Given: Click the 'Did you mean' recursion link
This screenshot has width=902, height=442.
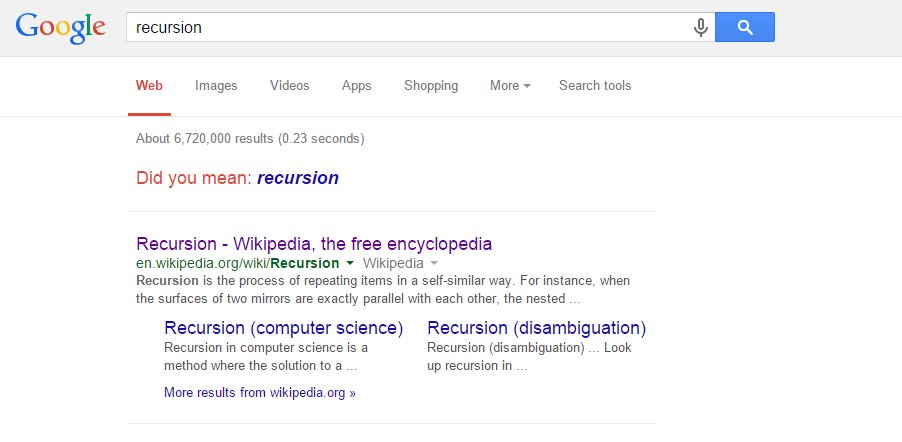Looking at the screenshot, I should pyautogui.click(x=298, y=179).
